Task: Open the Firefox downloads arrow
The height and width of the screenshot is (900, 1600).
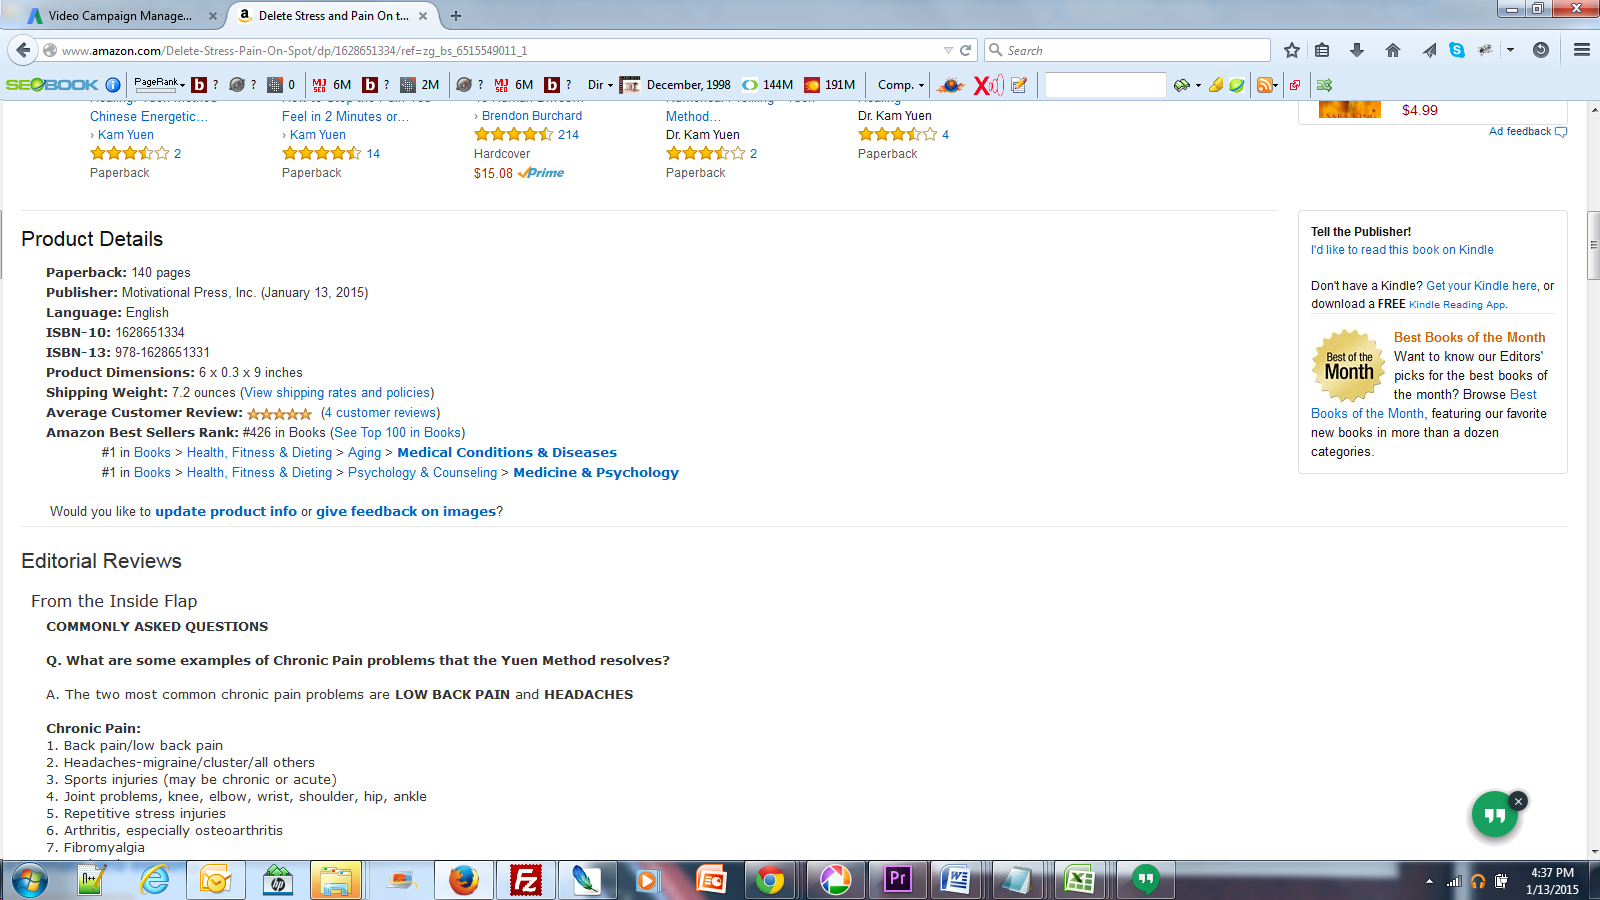Action: (x=1357, y=50)
